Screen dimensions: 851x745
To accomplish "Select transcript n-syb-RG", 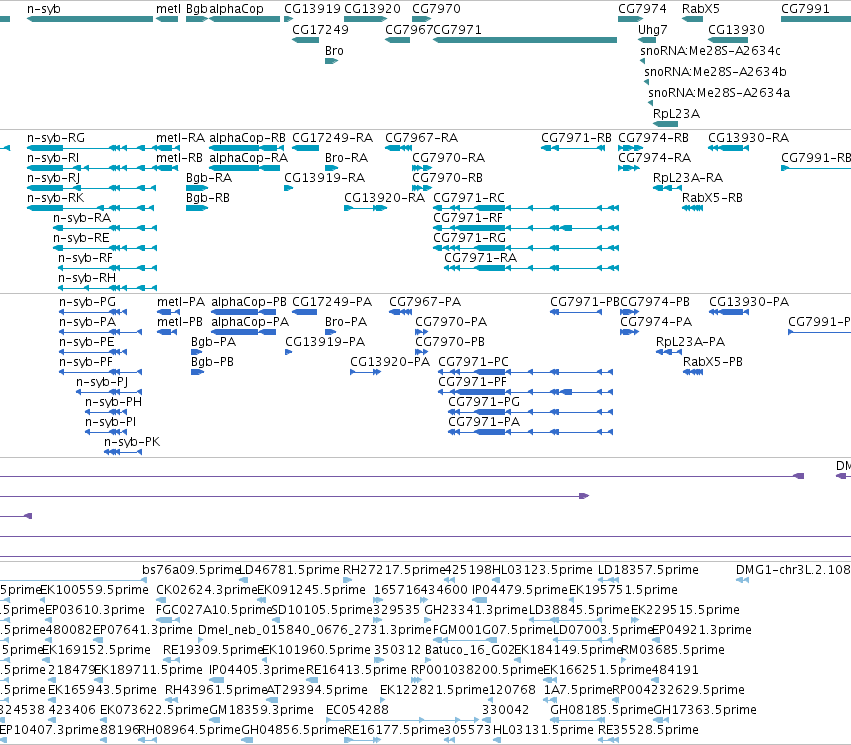I will (56, 138).
